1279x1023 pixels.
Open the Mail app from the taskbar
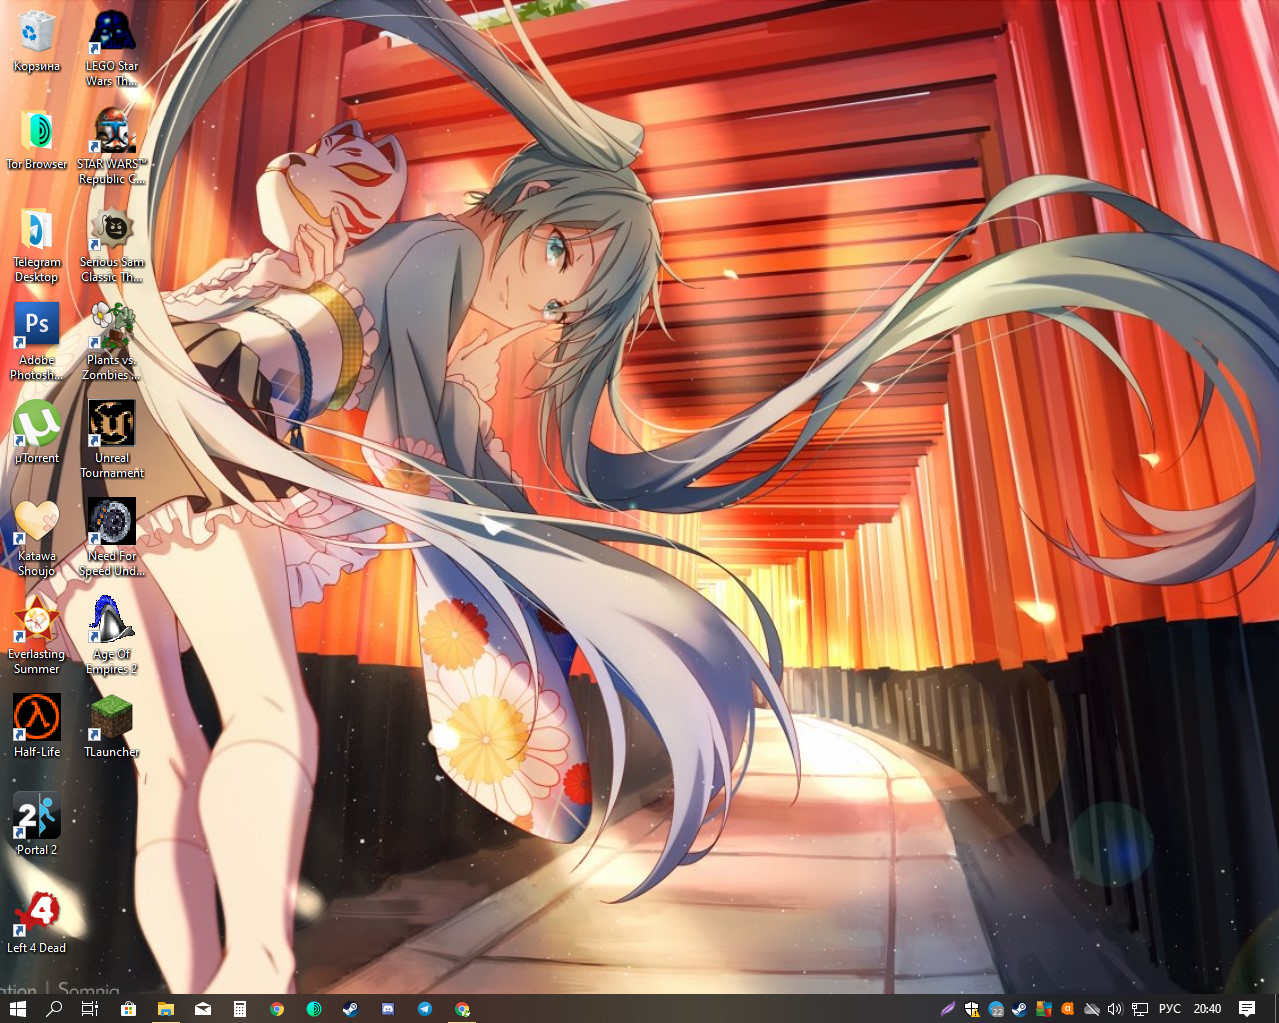pos(203,1009)
